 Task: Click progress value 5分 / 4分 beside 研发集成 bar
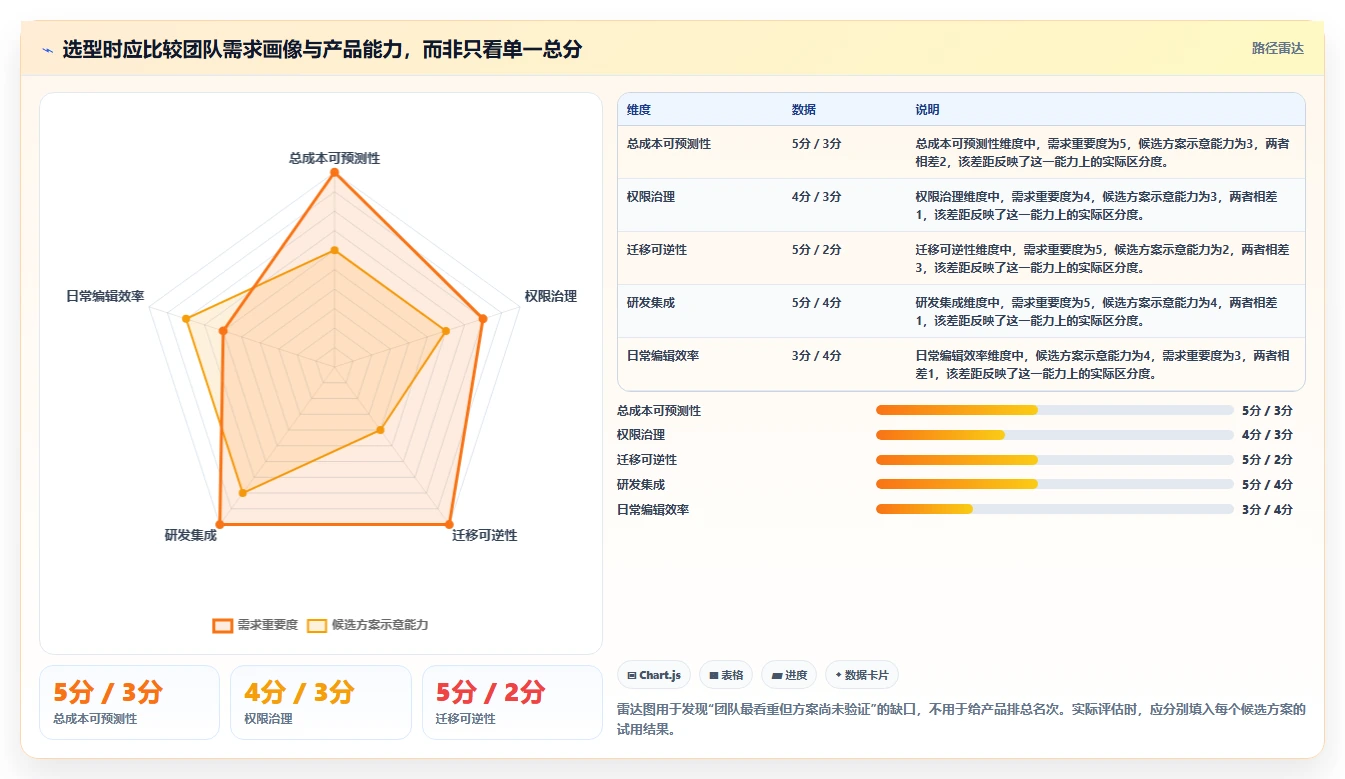click(1267, 484)
